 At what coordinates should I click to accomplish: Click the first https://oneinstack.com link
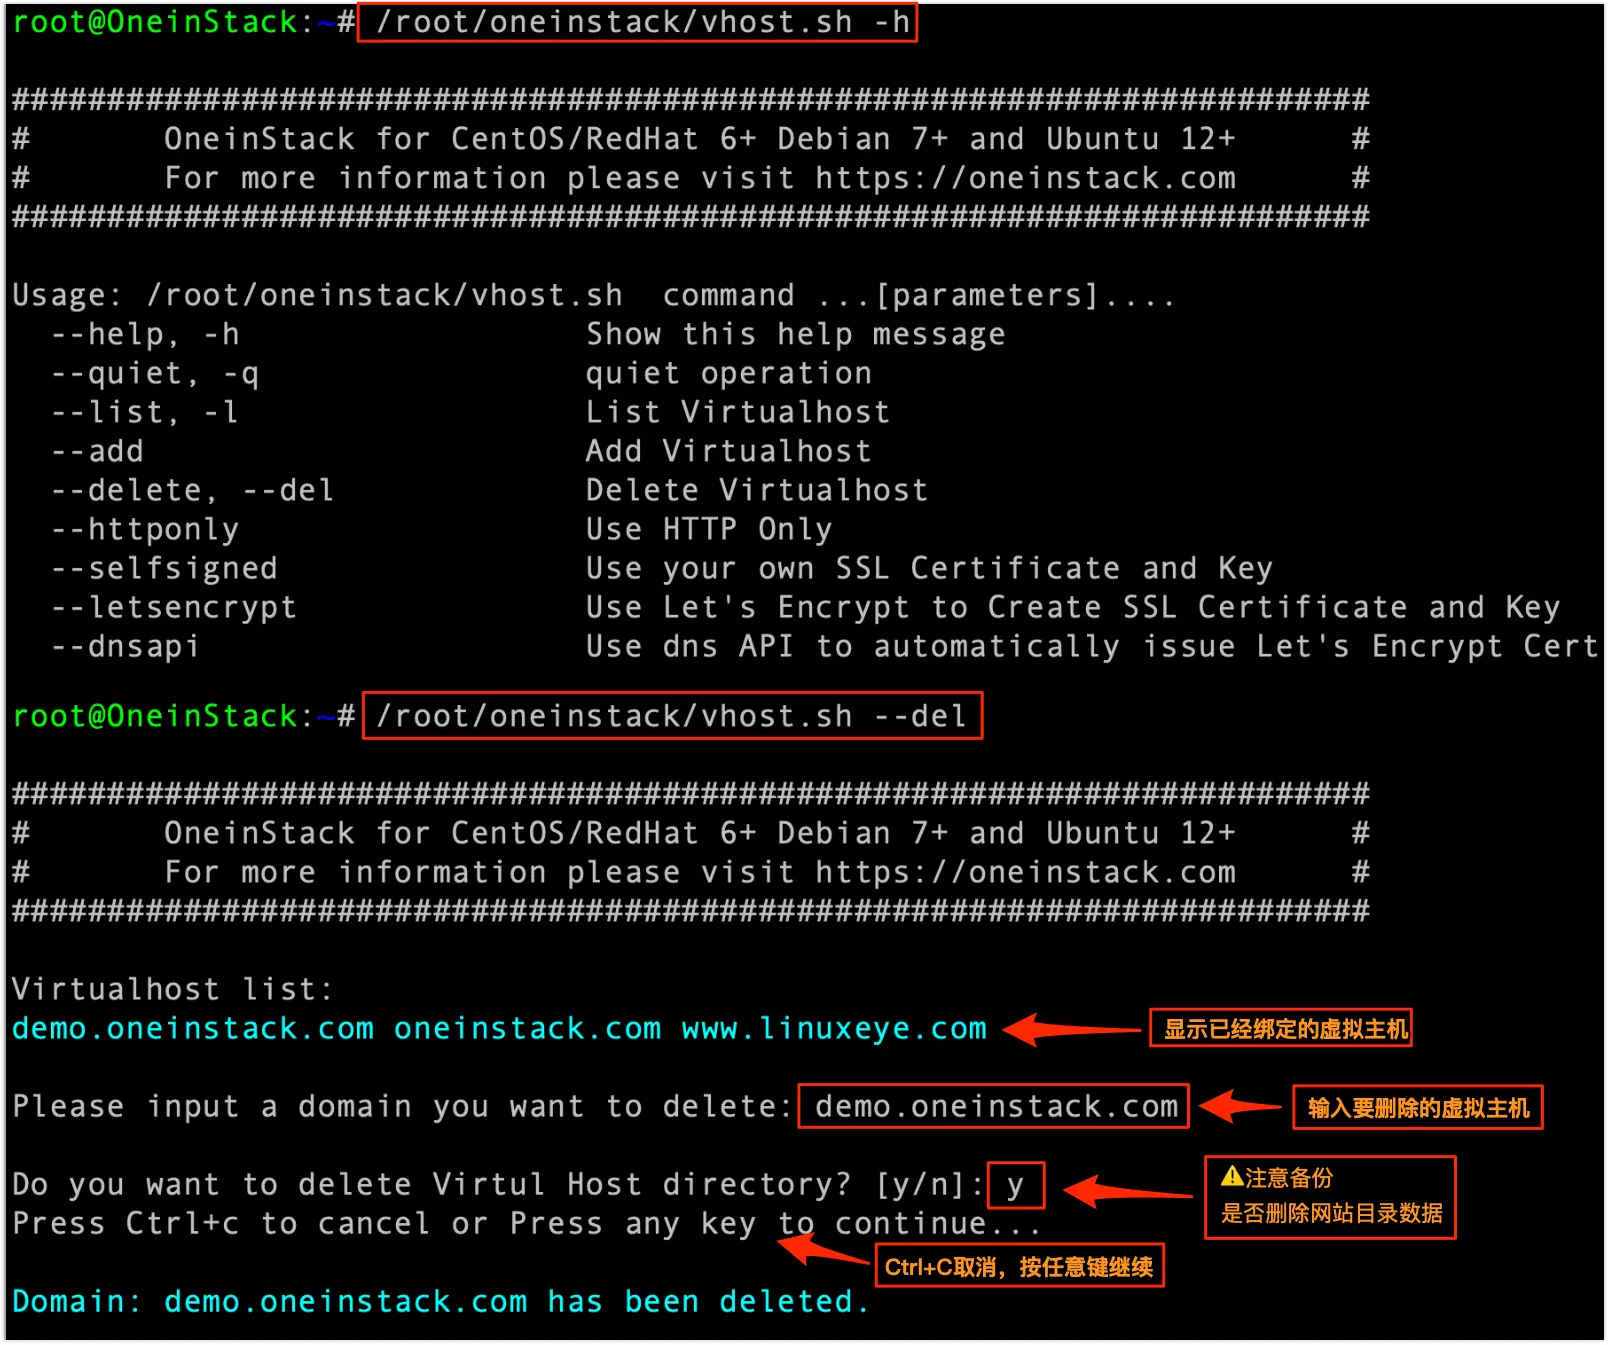coord(1026,178)
